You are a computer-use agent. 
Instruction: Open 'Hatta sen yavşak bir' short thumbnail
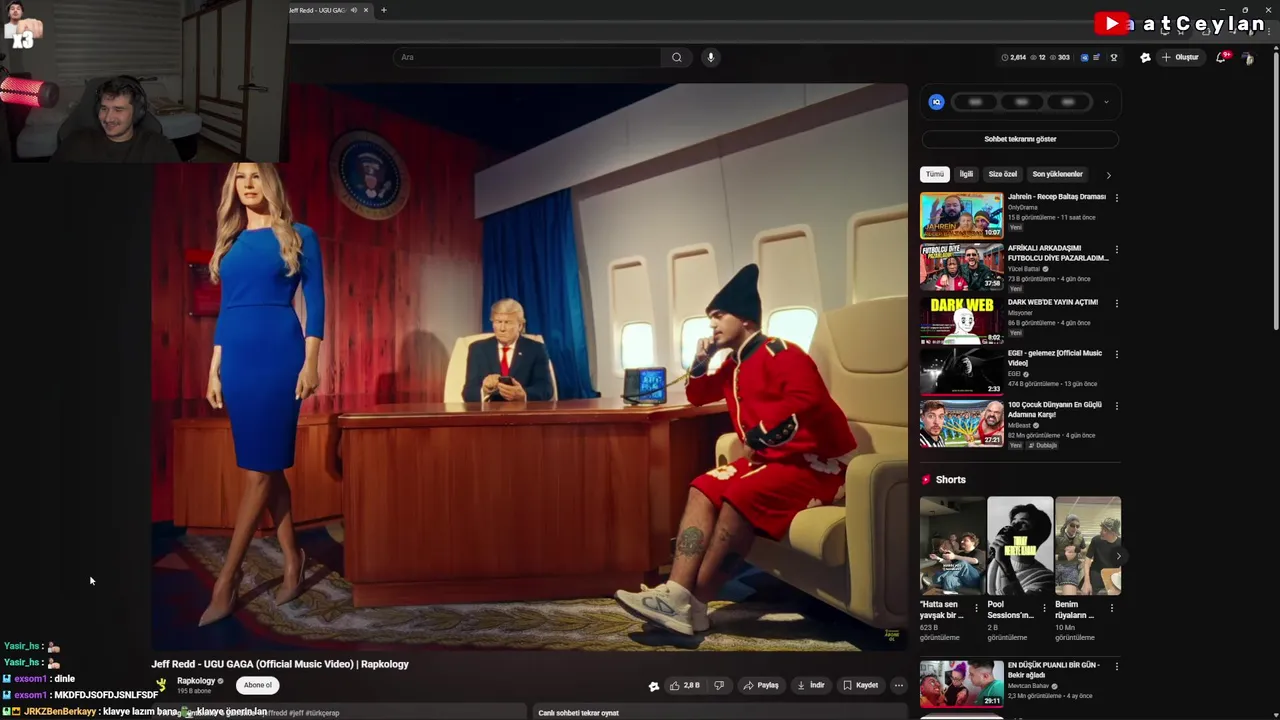(952, 546)
